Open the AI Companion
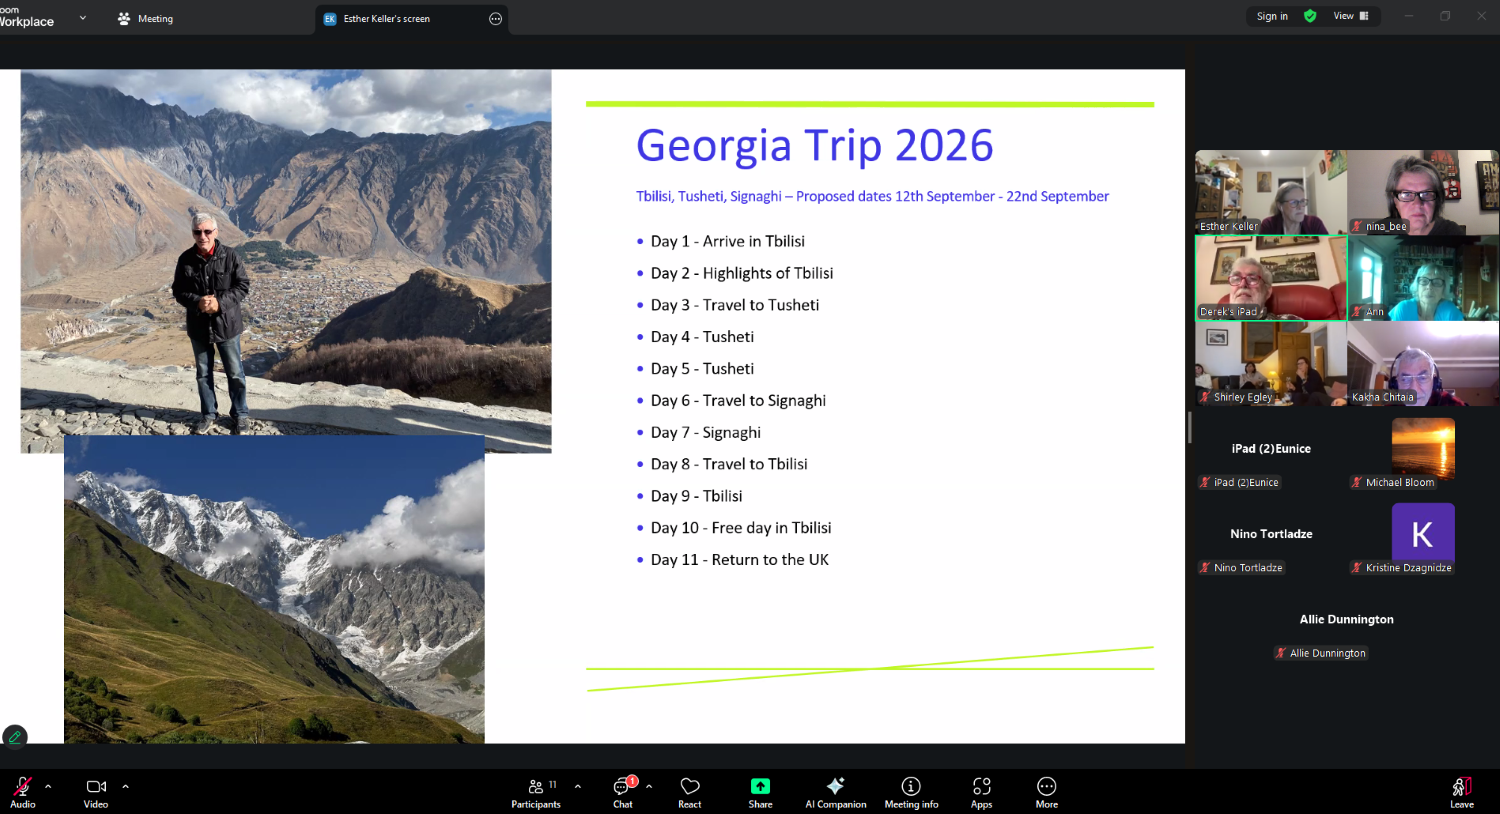This screenshot has width=1500, height=814. tap(835, 792)
